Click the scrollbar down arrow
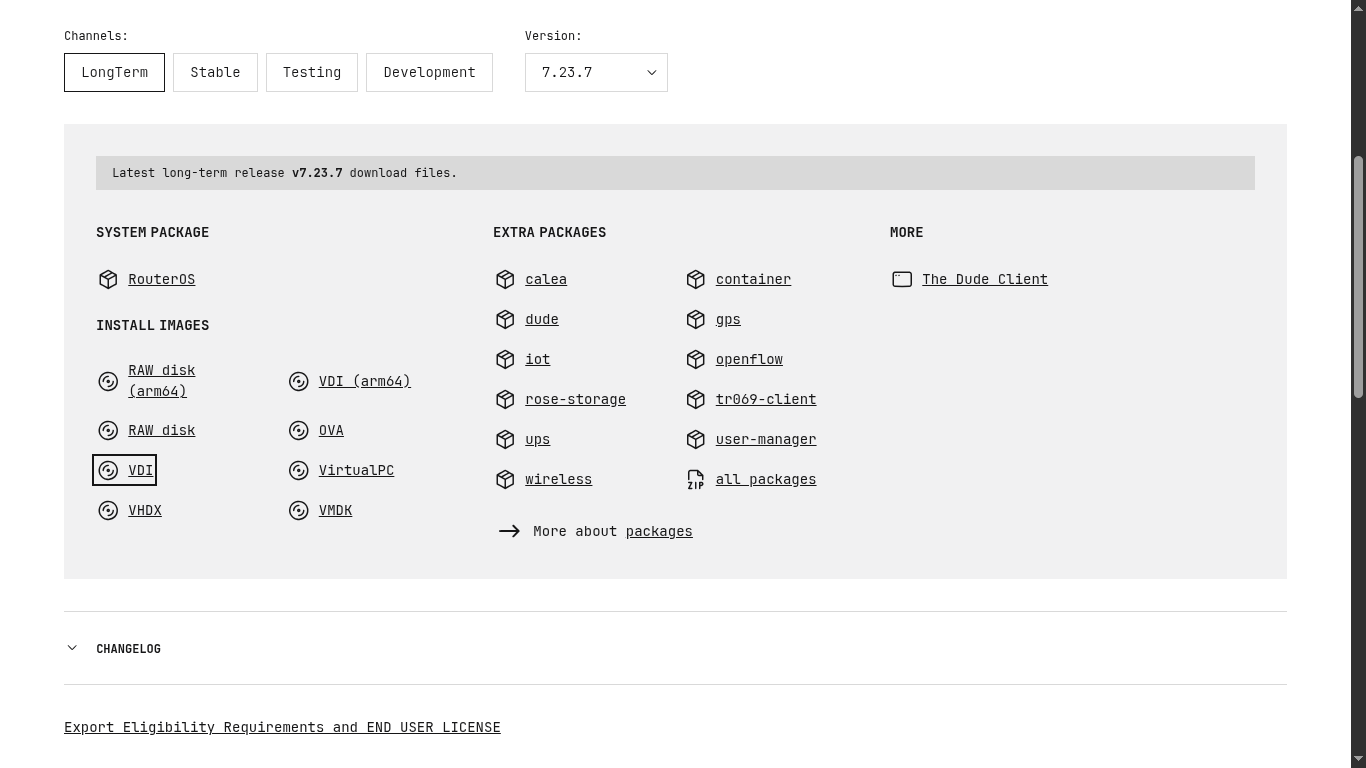 [1358, 759]
